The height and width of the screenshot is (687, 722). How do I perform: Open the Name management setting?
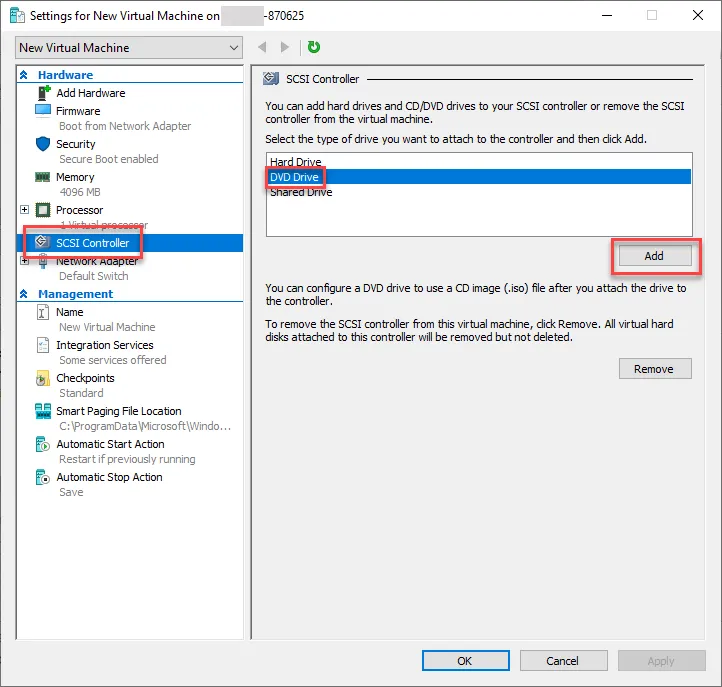pos(70,312)
